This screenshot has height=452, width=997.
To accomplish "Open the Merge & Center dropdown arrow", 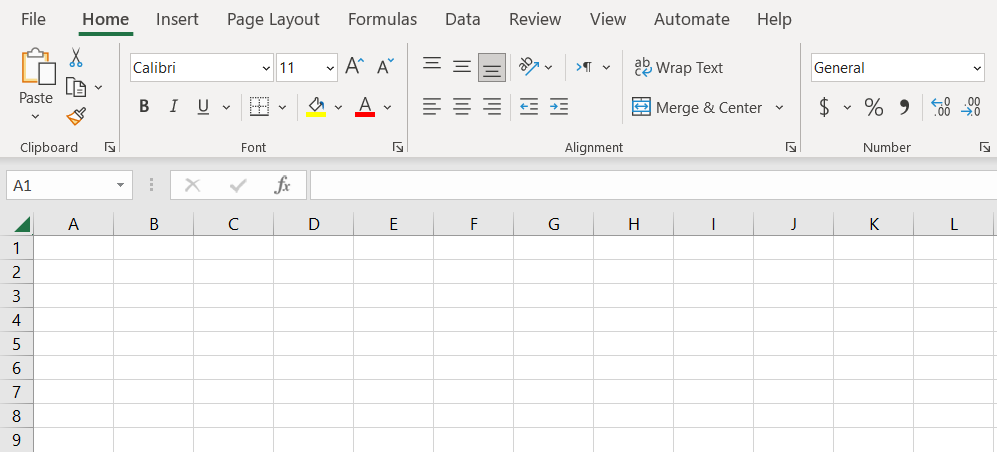I will point(780,108).
